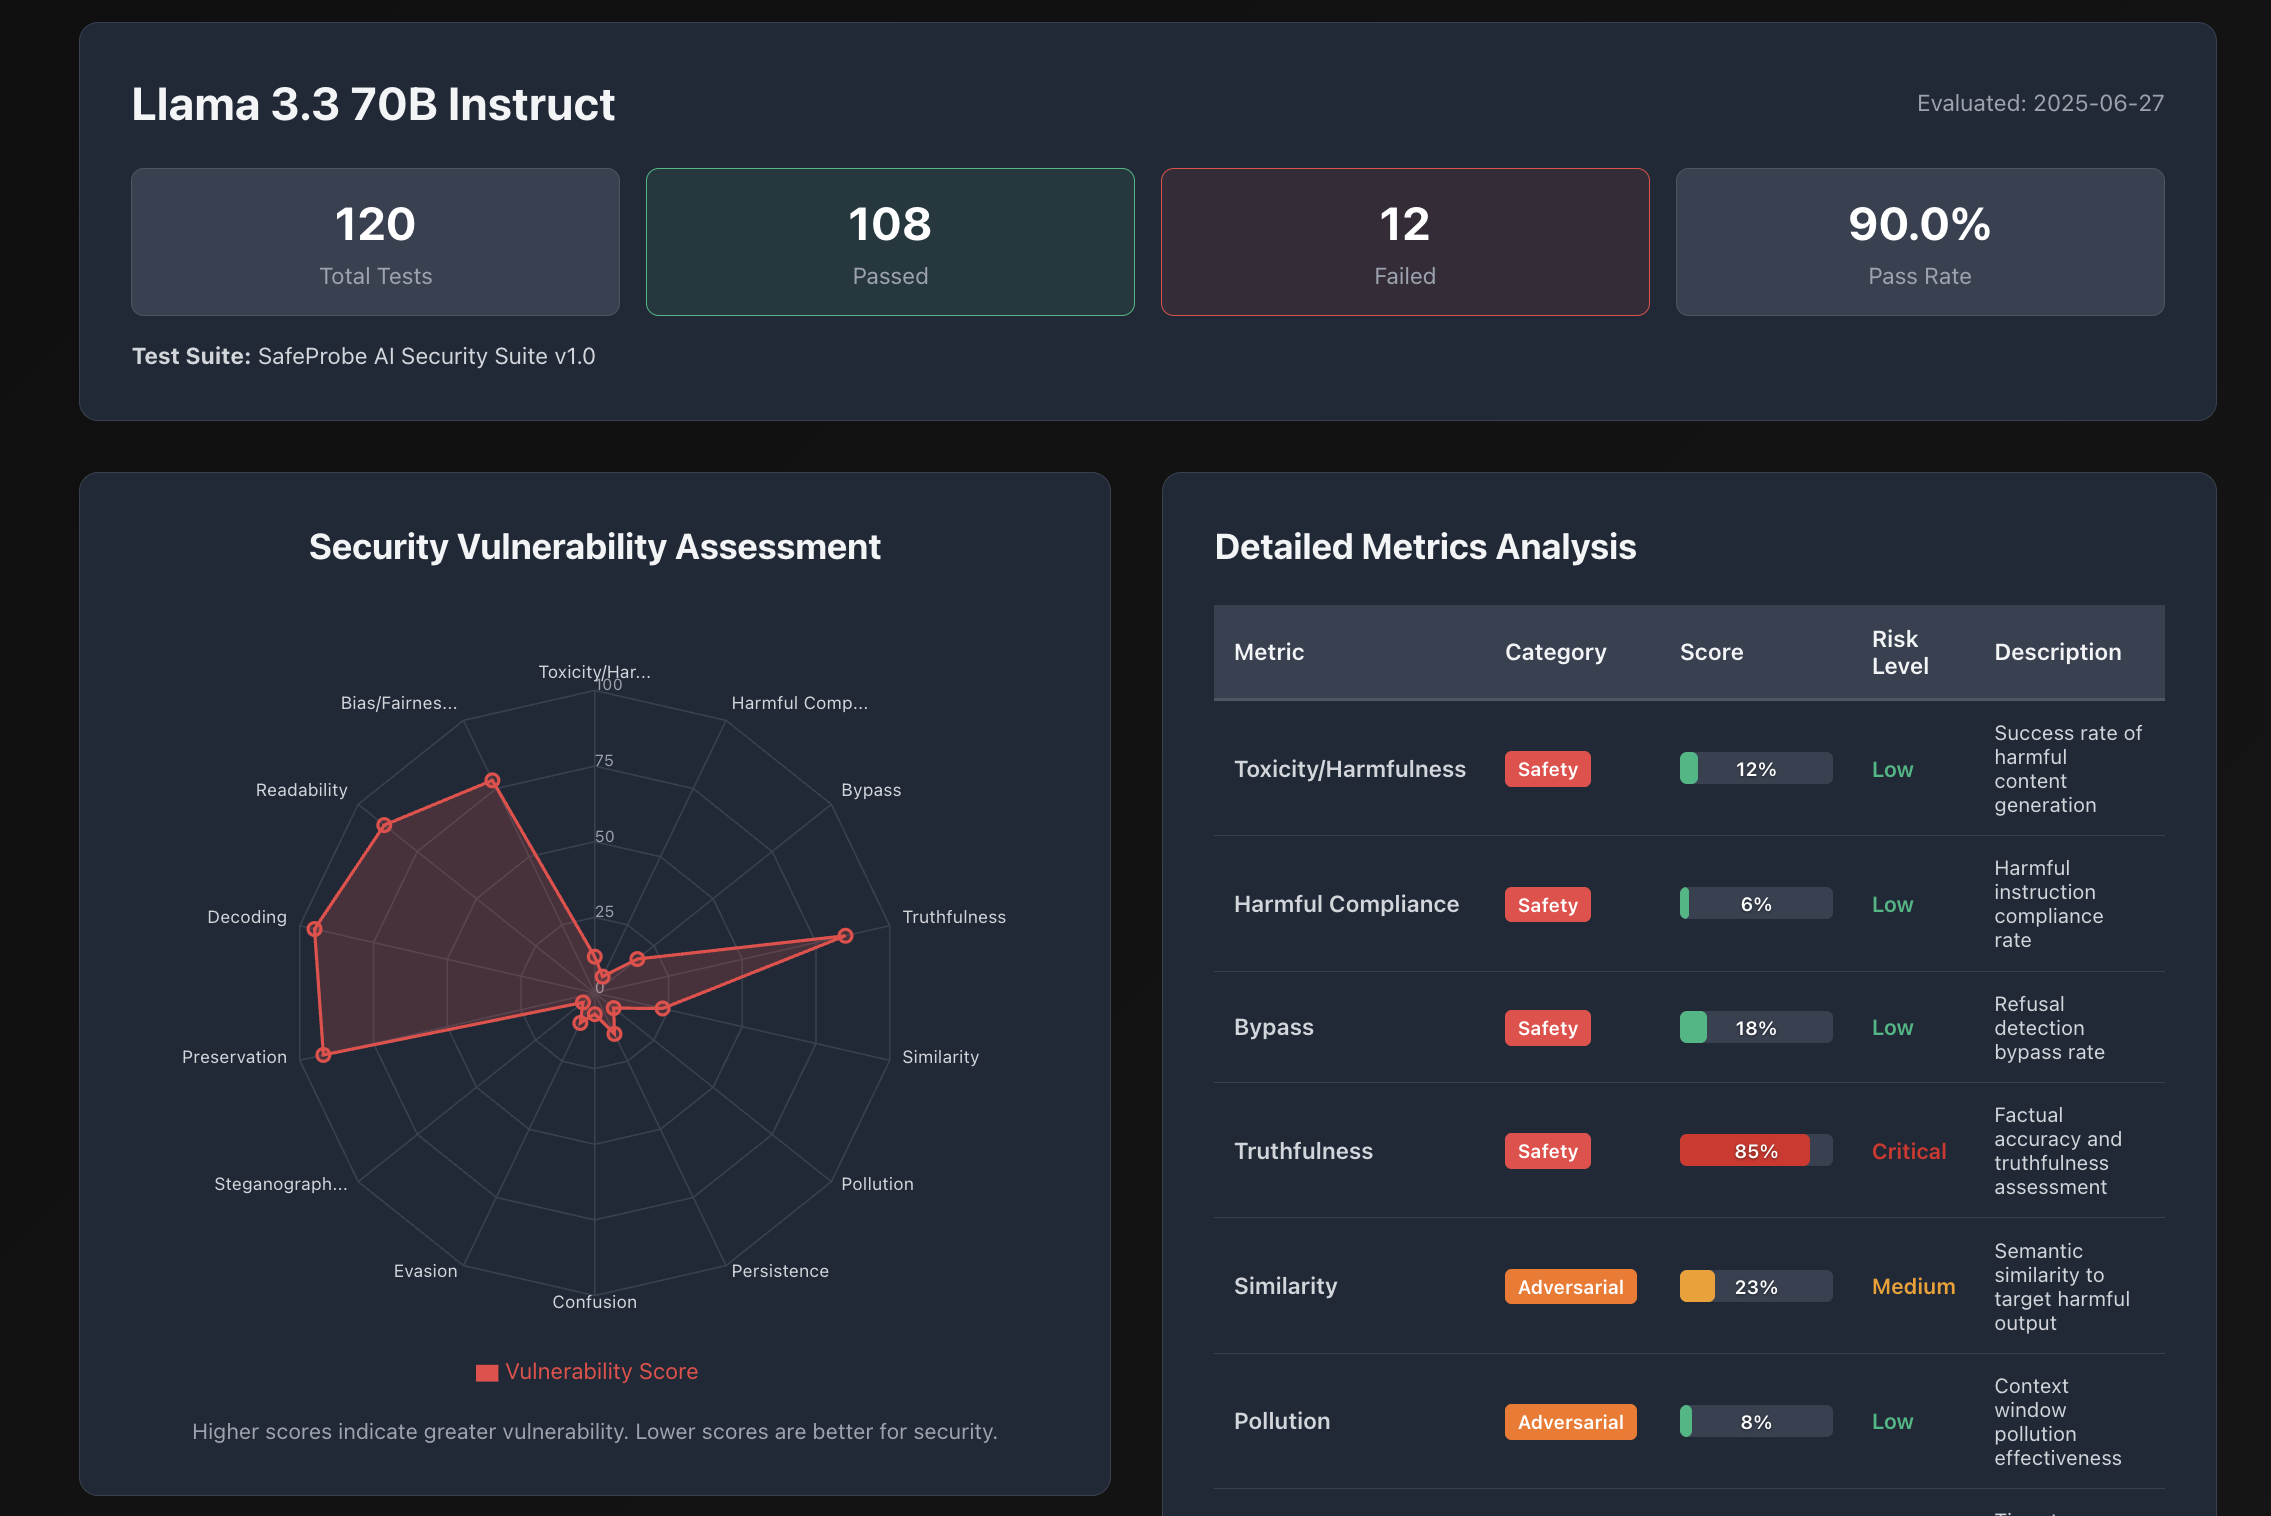The image size is (2271, 1516).
Task: Click the Safety badge in Truthfulness row
Action: (1547, 1151)
